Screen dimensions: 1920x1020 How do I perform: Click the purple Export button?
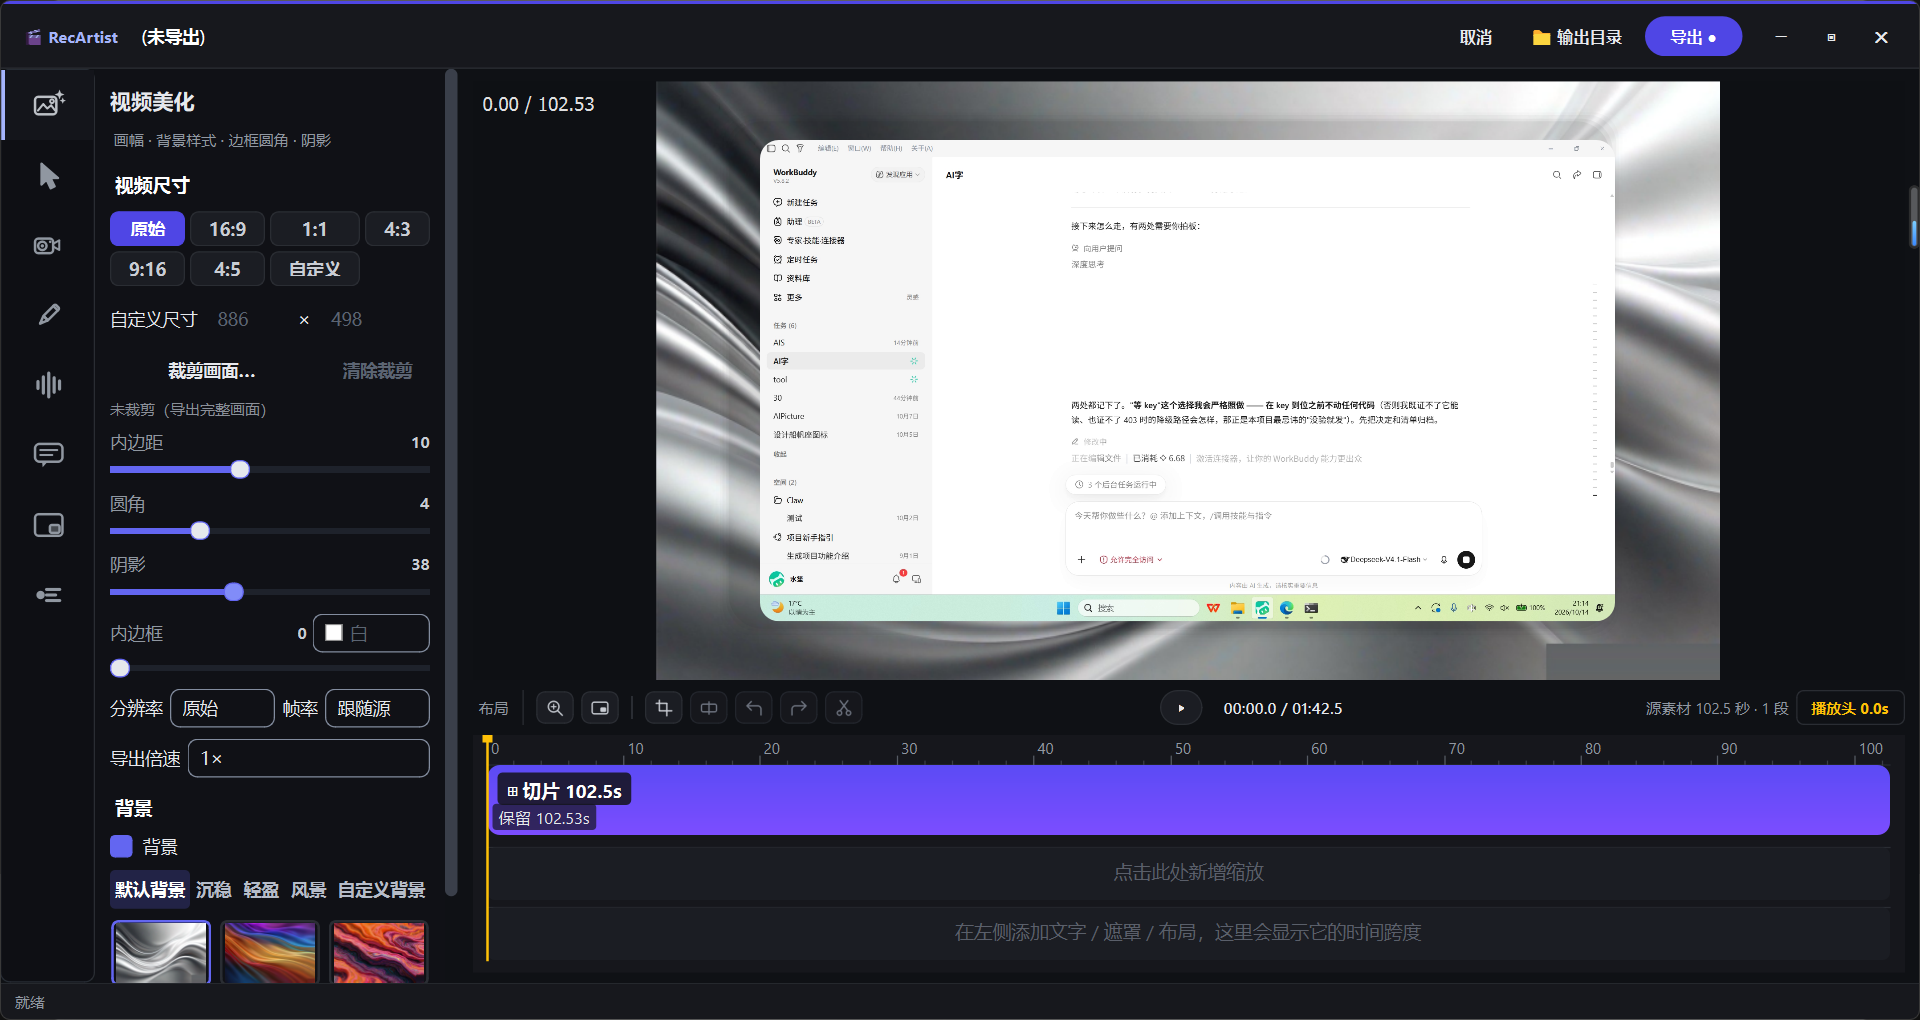pyautogui.click(x=1693, y=37)
